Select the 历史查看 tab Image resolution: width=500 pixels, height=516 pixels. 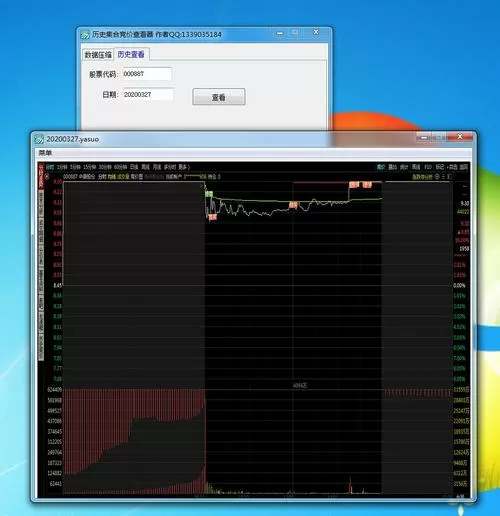(x=131, y=54)
